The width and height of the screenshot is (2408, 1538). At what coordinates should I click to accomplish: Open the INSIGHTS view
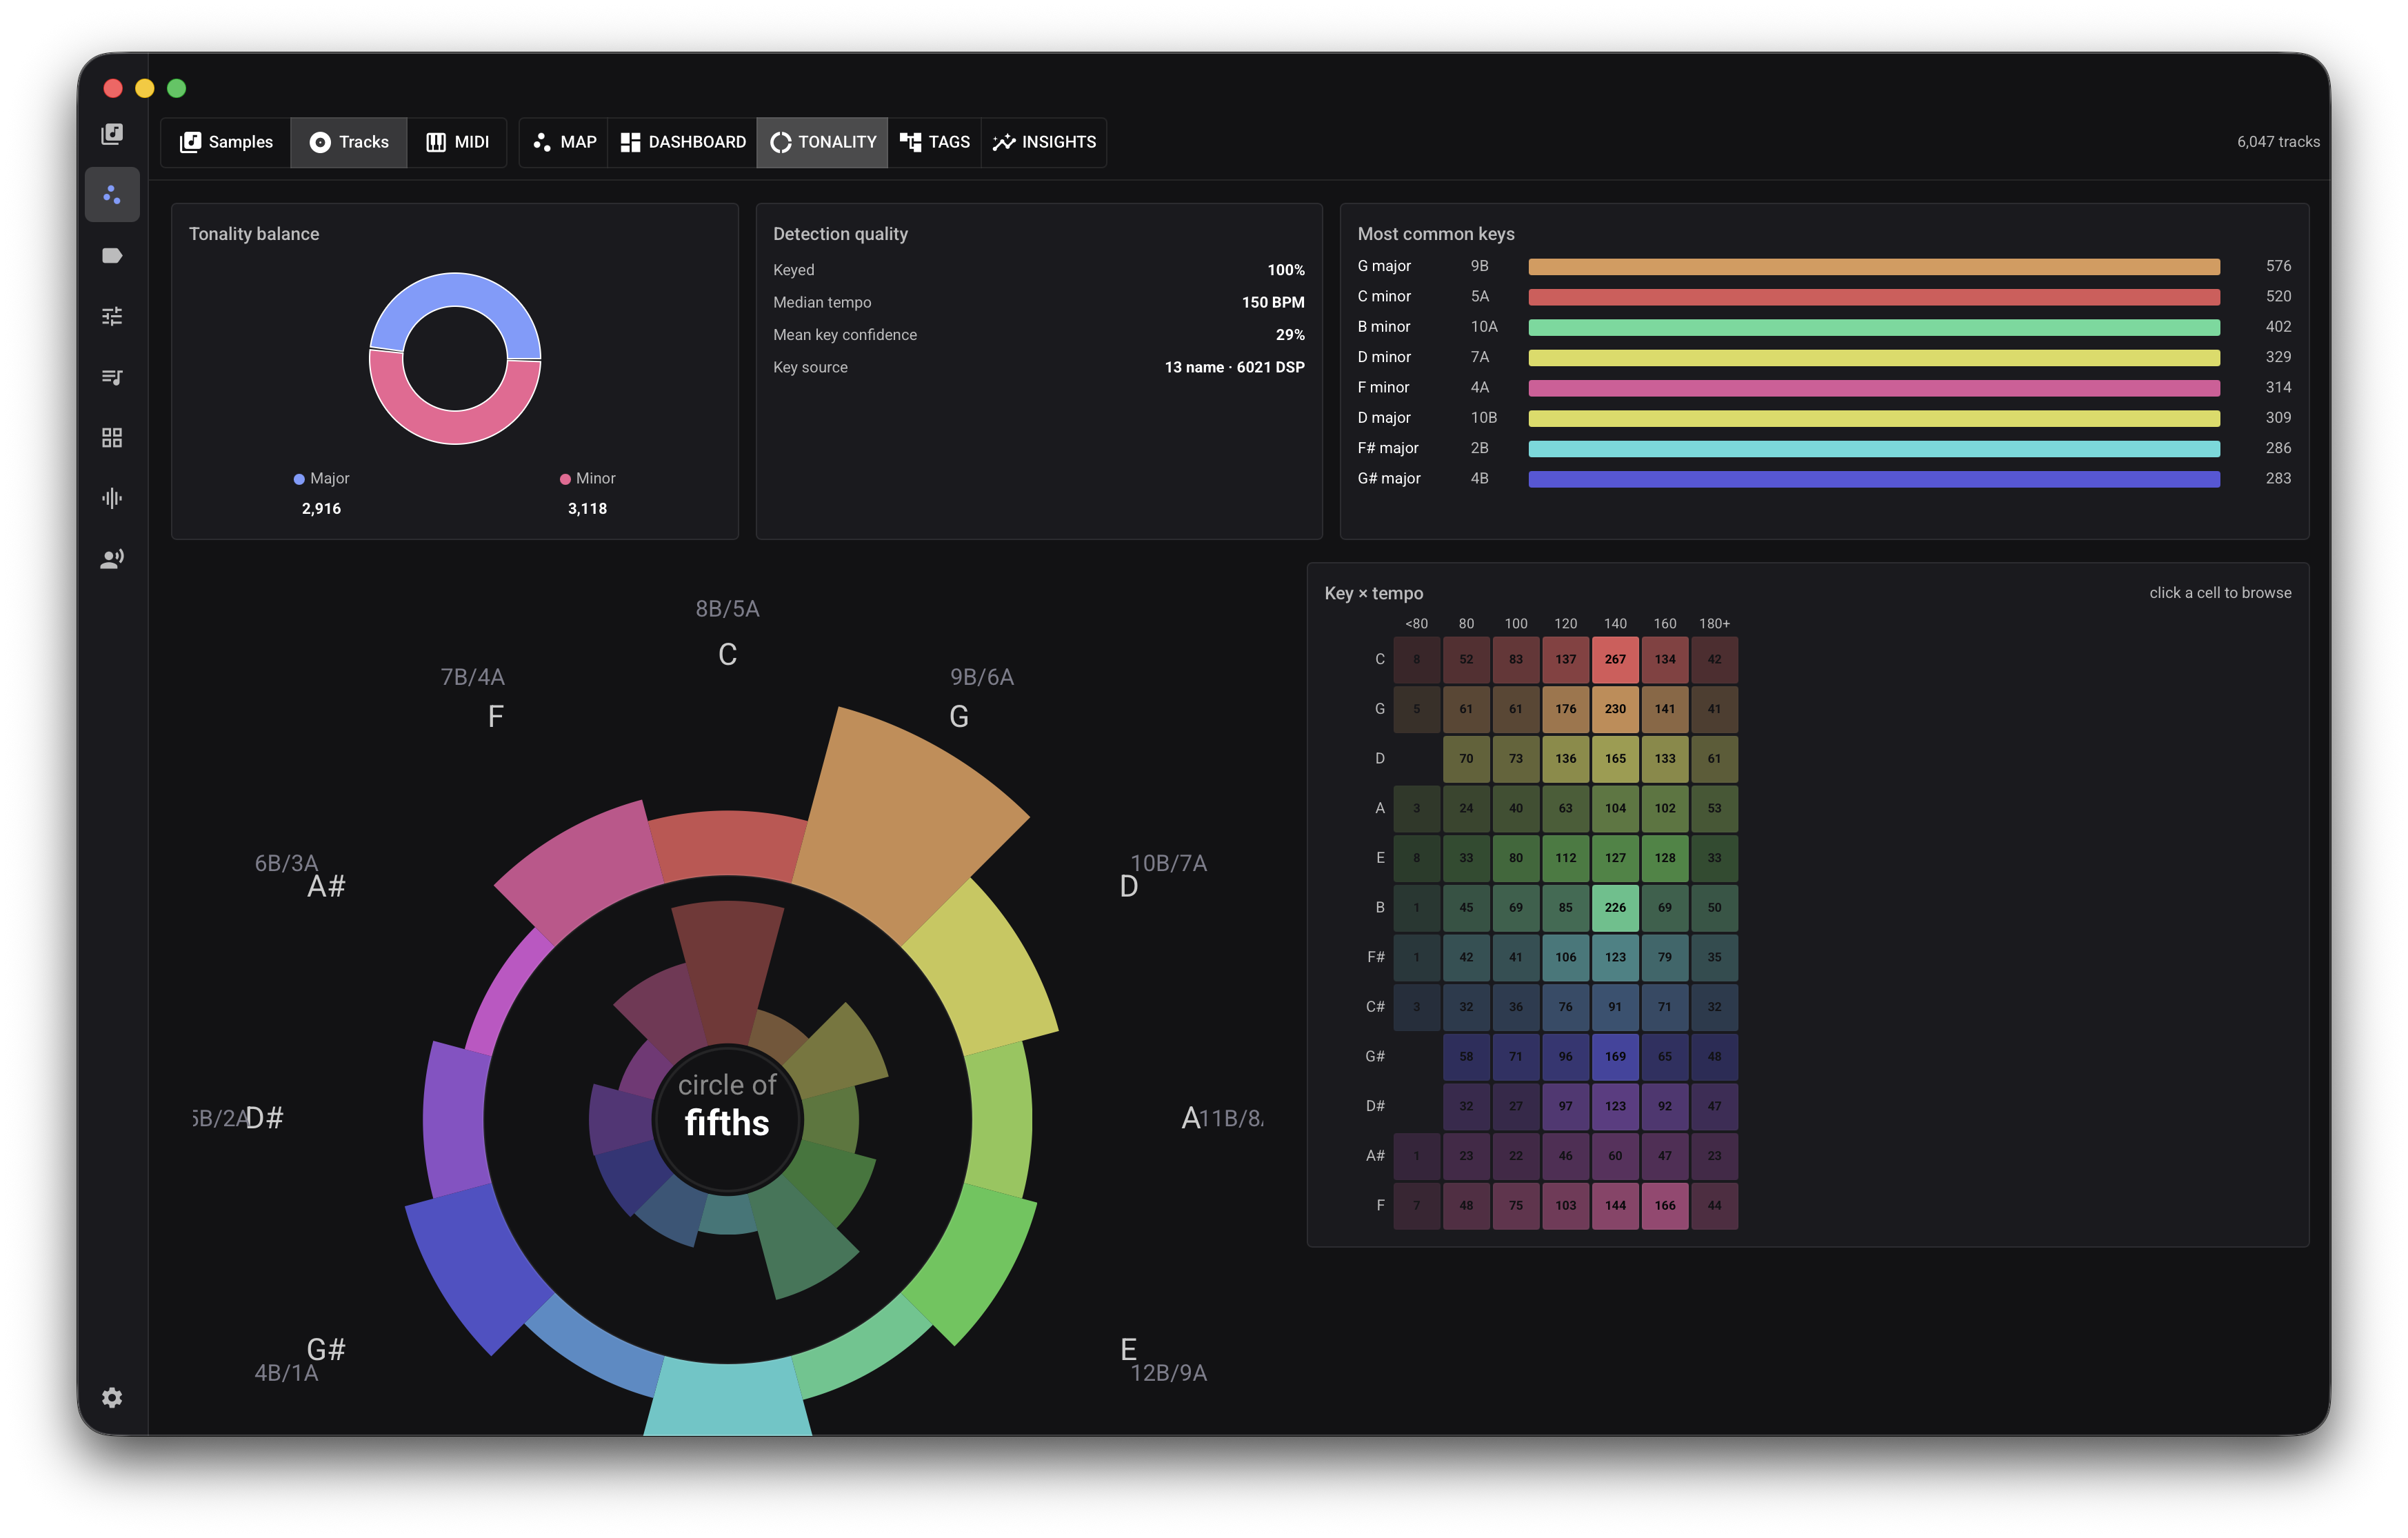pos(1044,142)
